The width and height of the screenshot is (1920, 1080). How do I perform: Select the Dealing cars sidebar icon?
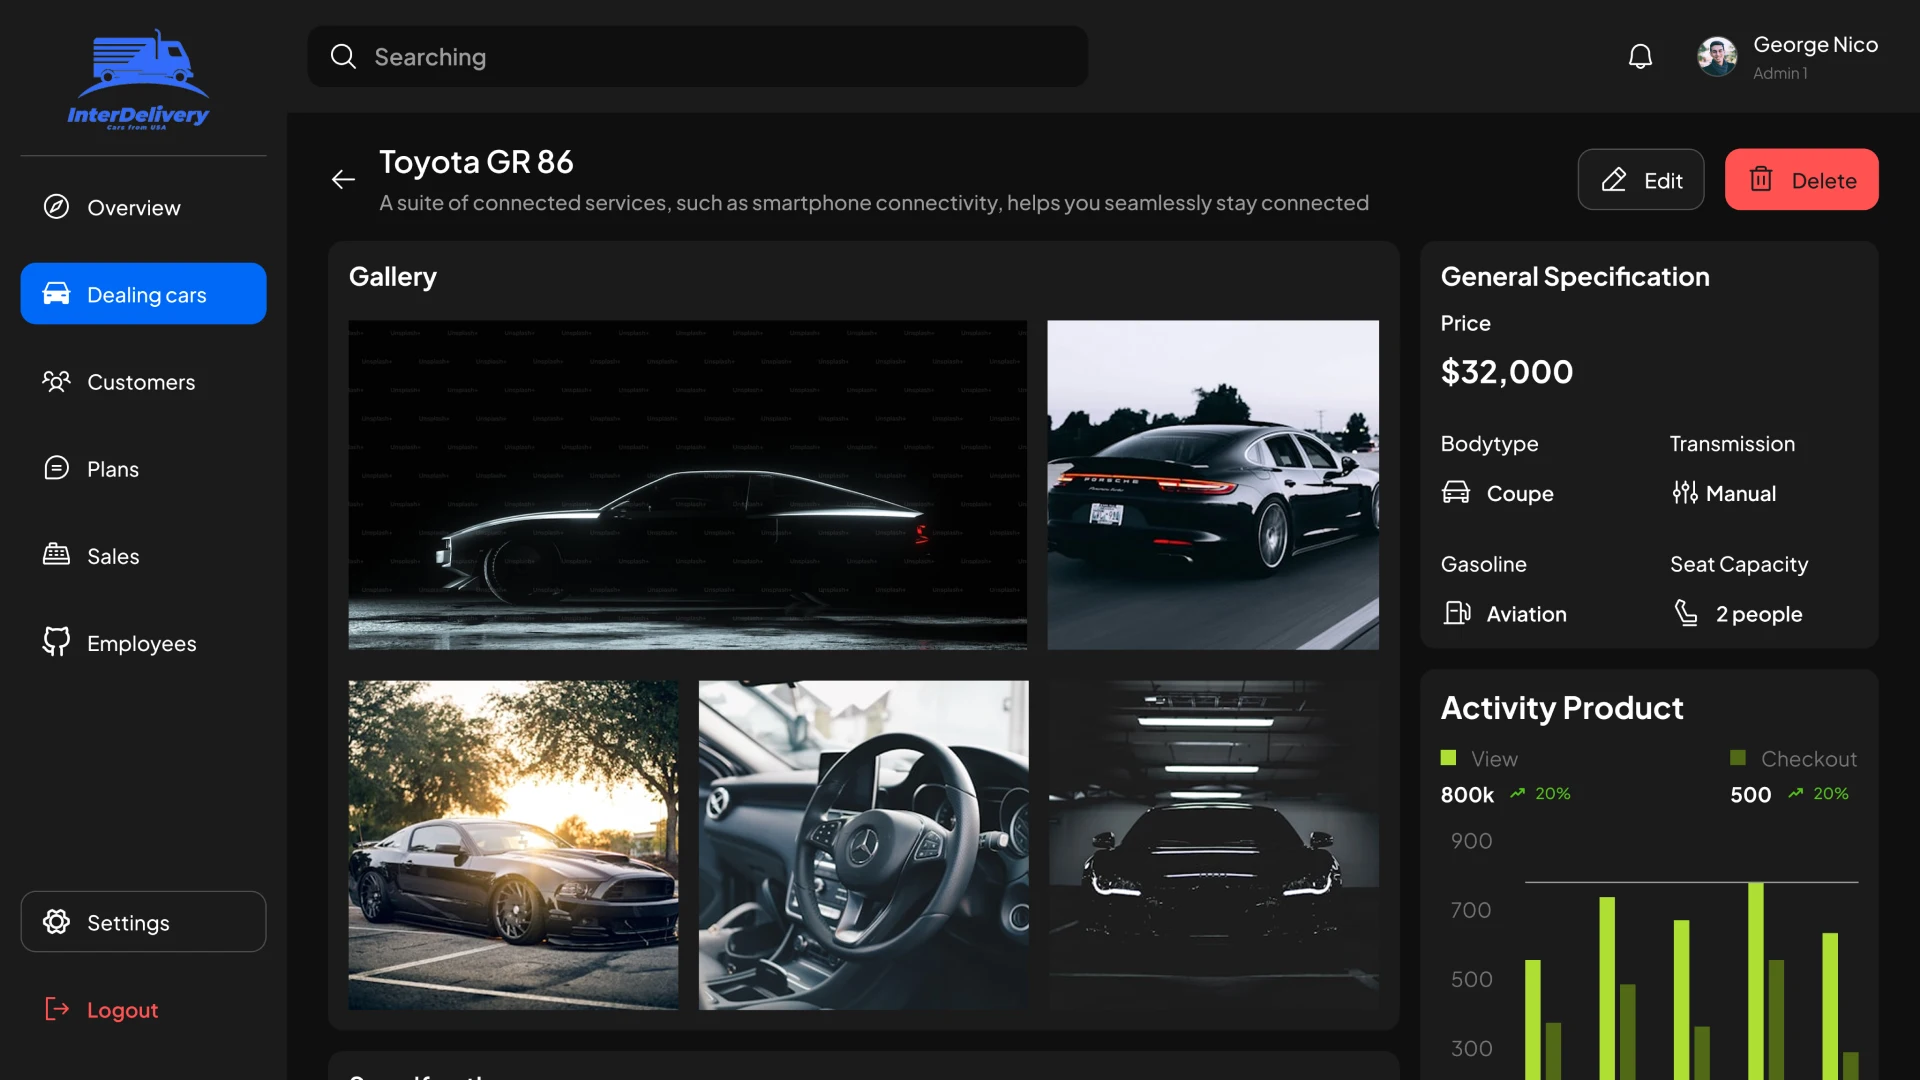pyautogui.click(x=57, y=293)
